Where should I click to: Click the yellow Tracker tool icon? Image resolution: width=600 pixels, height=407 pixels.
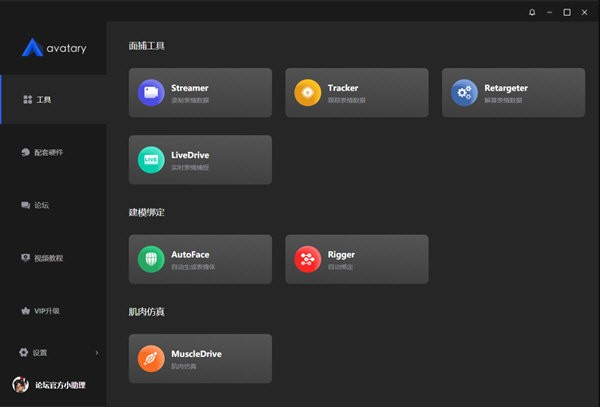click(x=307, y=93)
